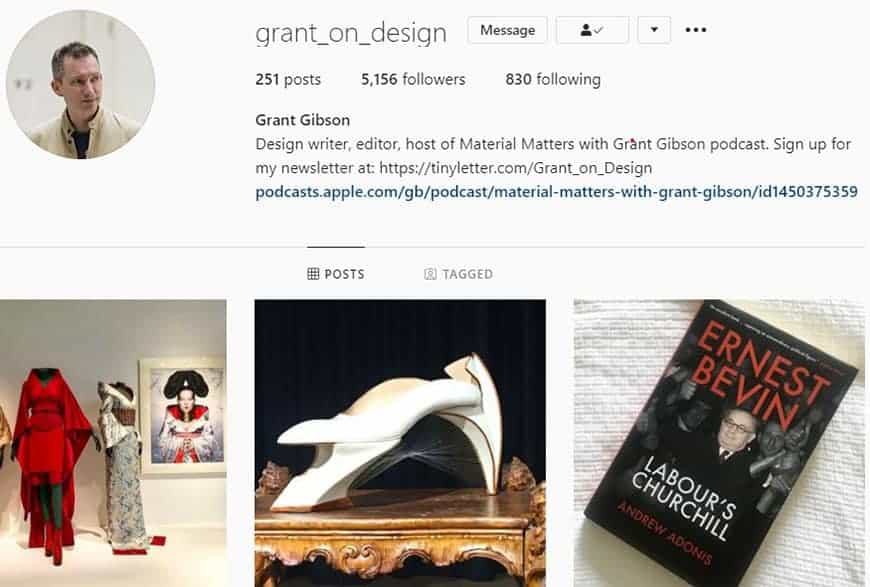
Task: Switch to the TAGGED tab
Action: pyautogui.click(x=458, y=274)
